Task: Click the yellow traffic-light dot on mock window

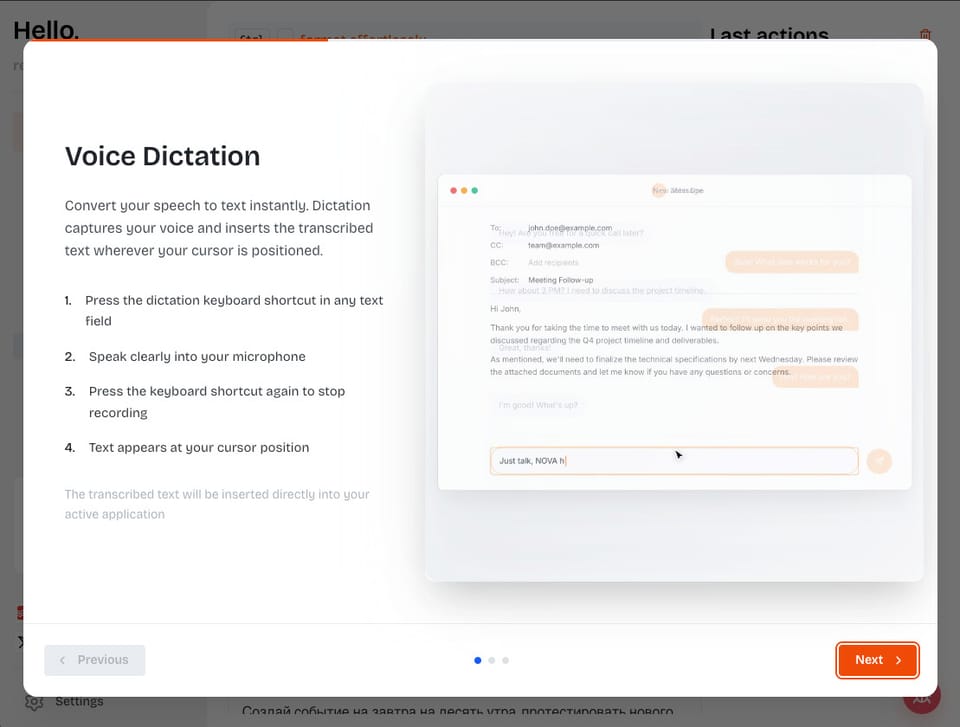Action: tap(462, 189)
